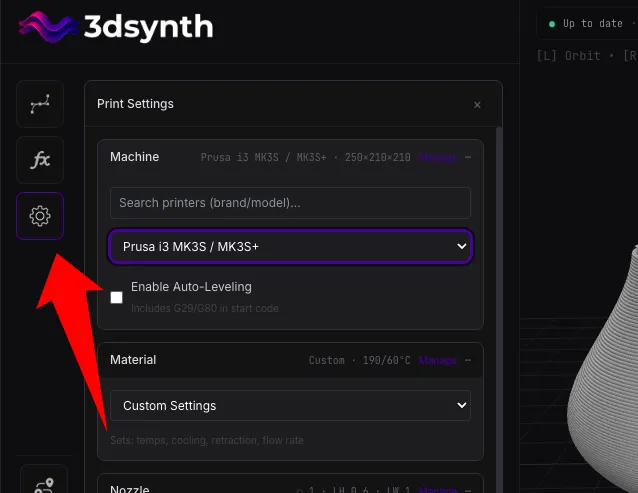Click the Material section header title

[133, 360]
